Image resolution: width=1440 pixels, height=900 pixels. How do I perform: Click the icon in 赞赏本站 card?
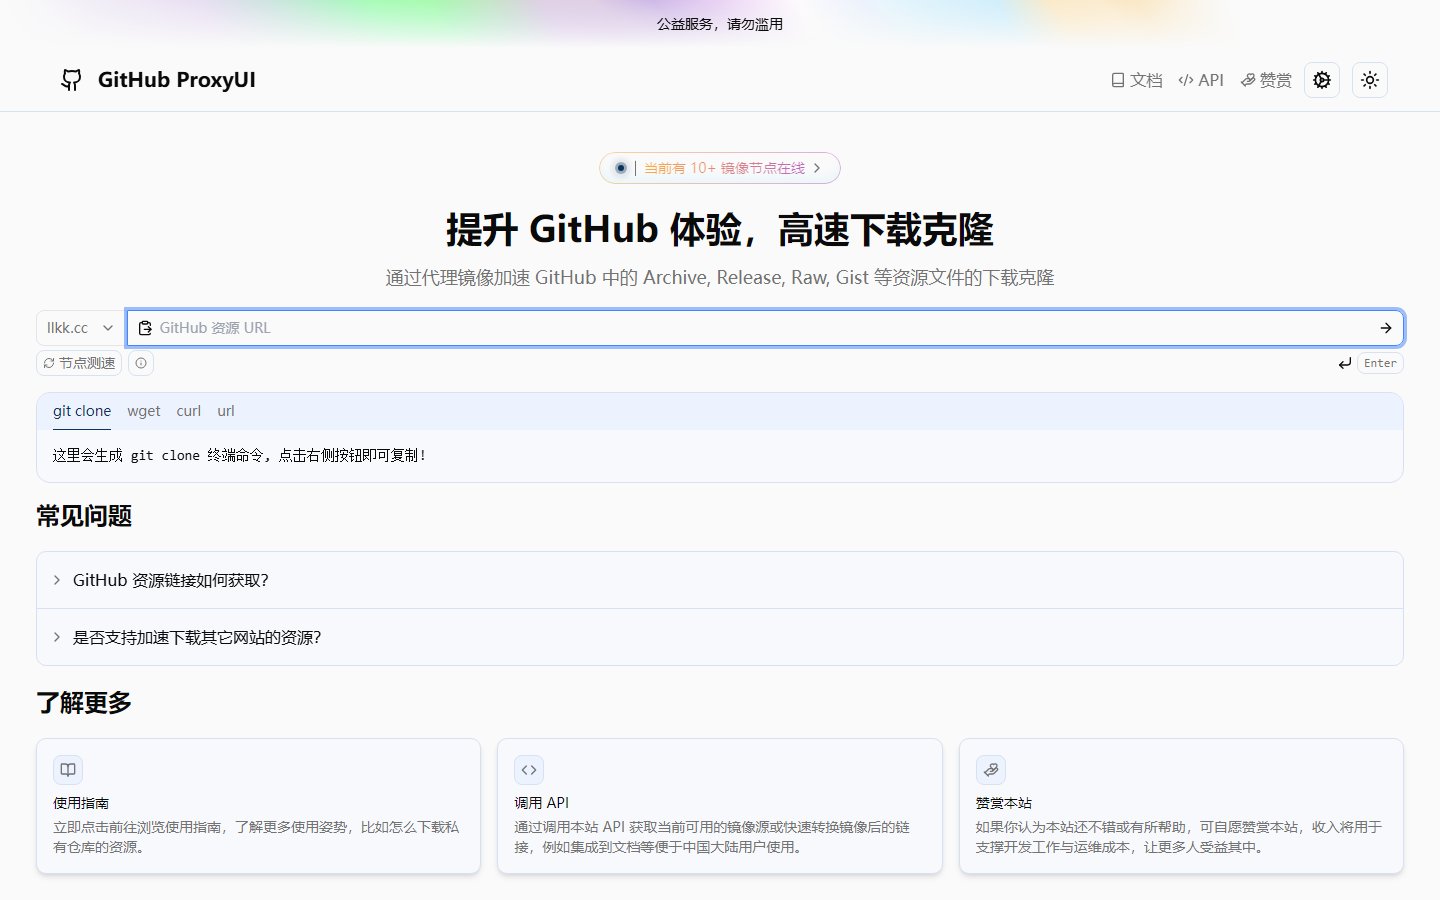click(991, 770)
